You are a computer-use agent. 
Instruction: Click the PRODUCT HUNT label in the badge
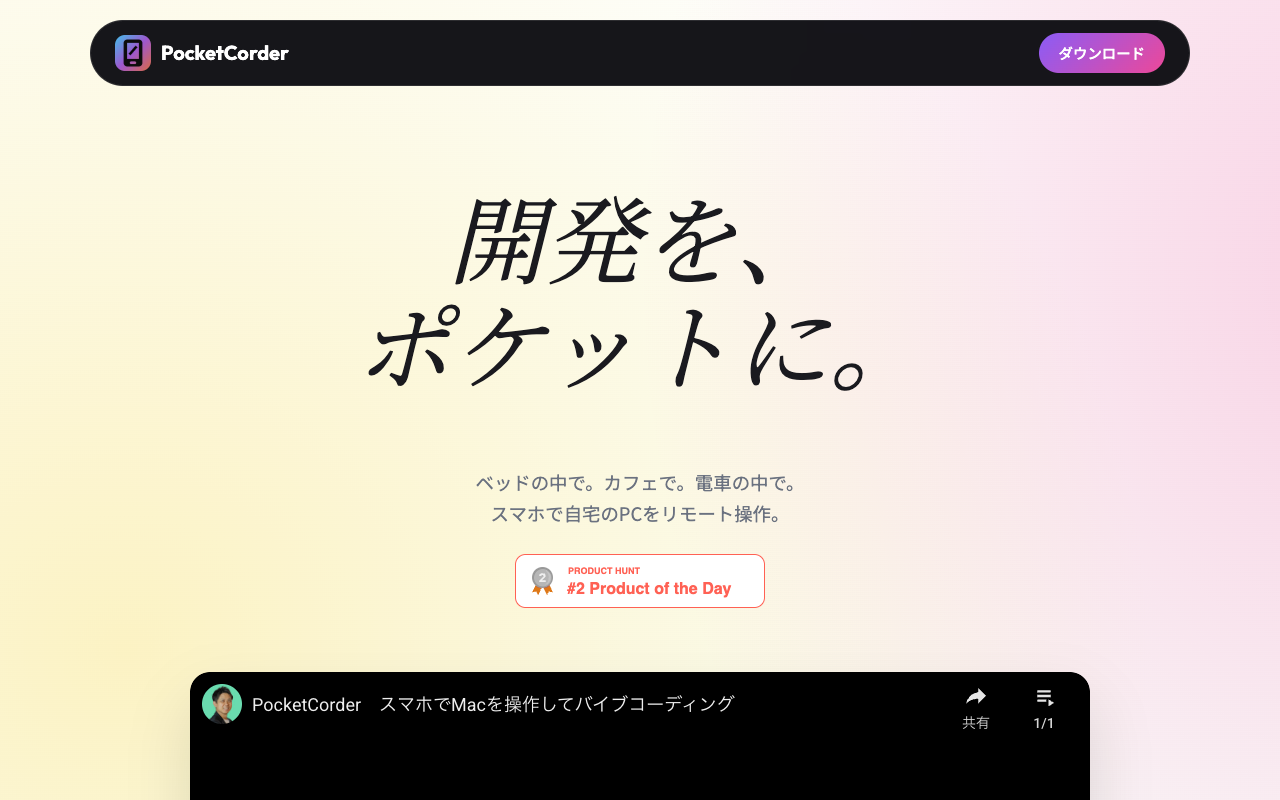[x=605, y=570]
